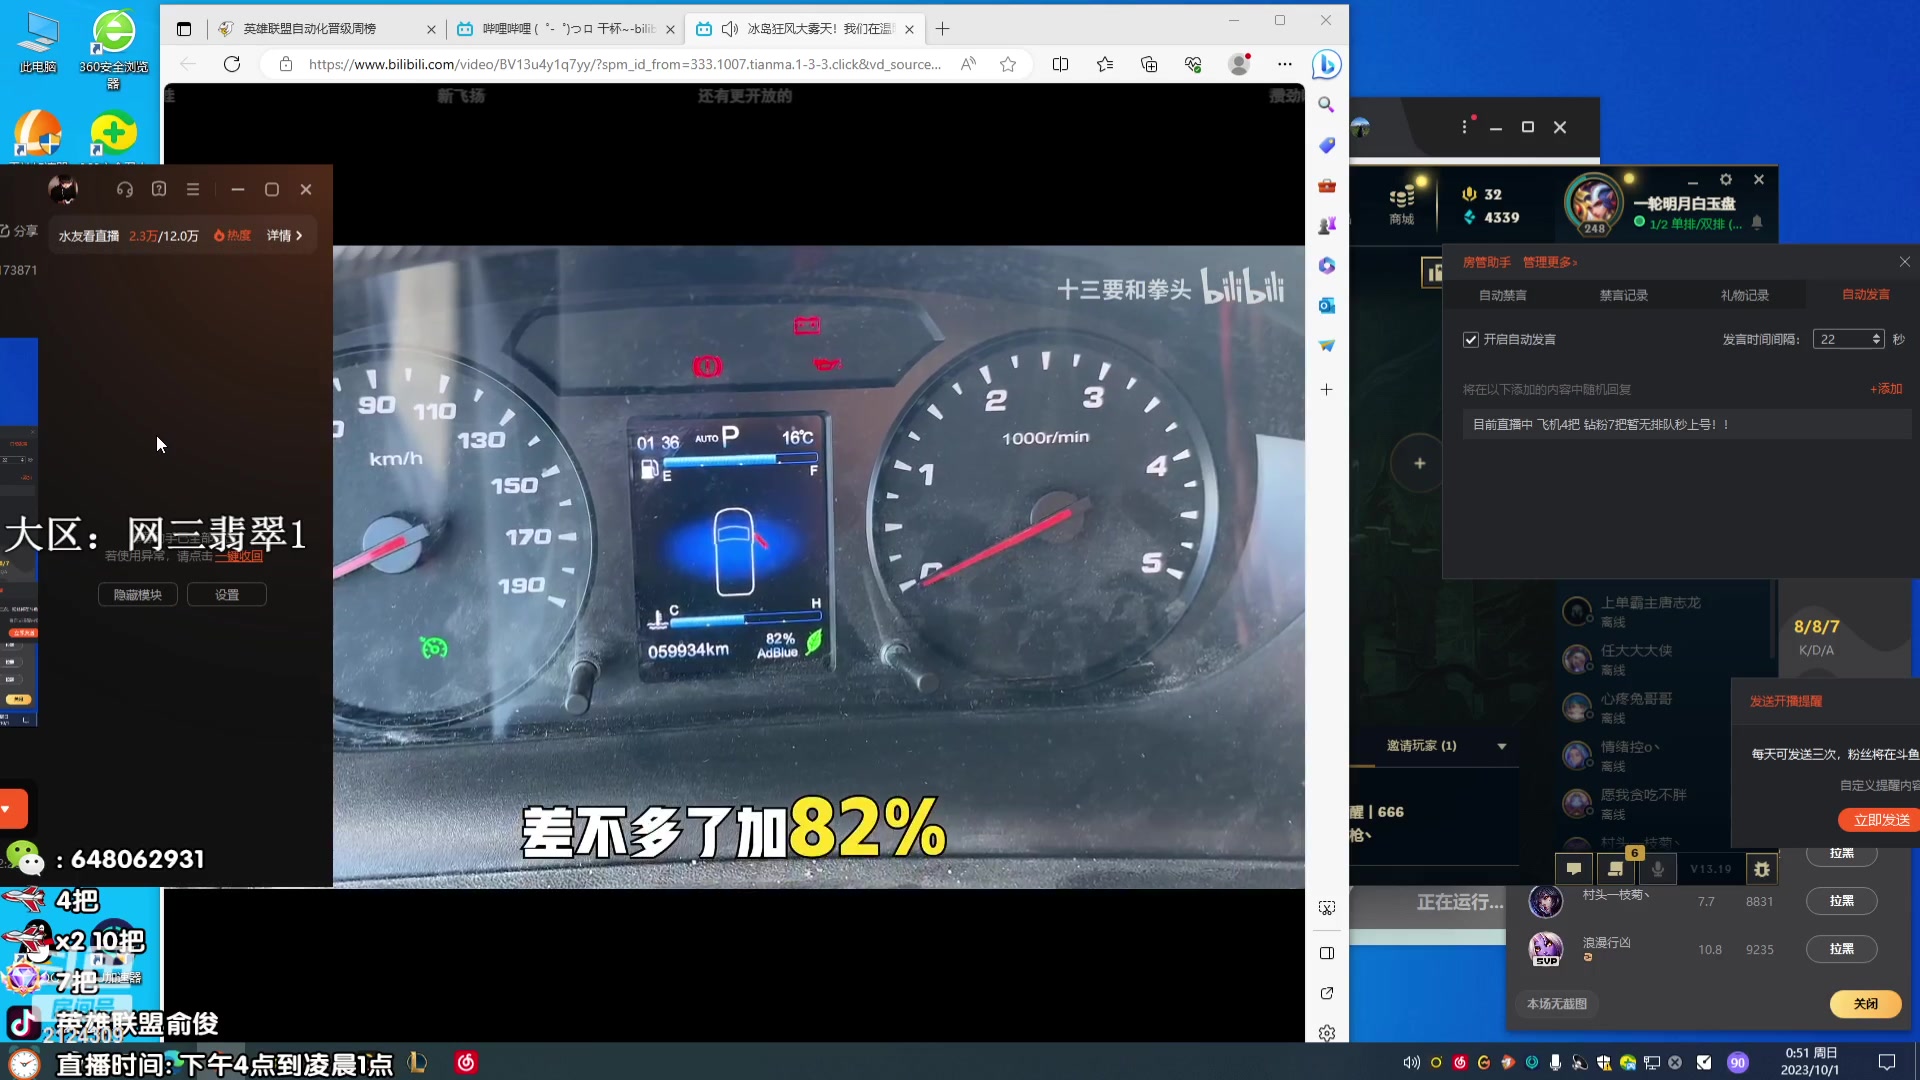Viewport: 1920px width, 1080px height.
Task: Open customer service headset icon in Douyu window
Action: (124, 189)
